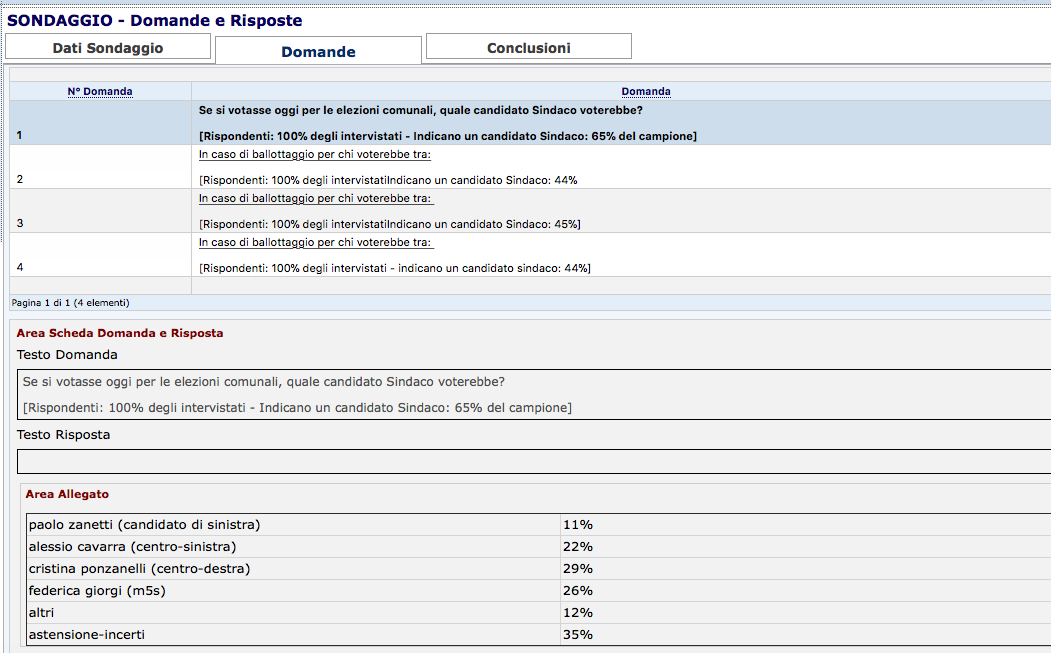Select paolo zanetti row in attachment table

[144, 525]
